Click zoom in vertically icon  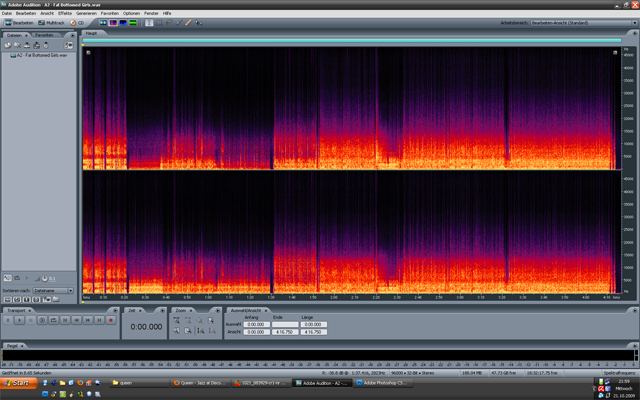click(x=200, y=331)
